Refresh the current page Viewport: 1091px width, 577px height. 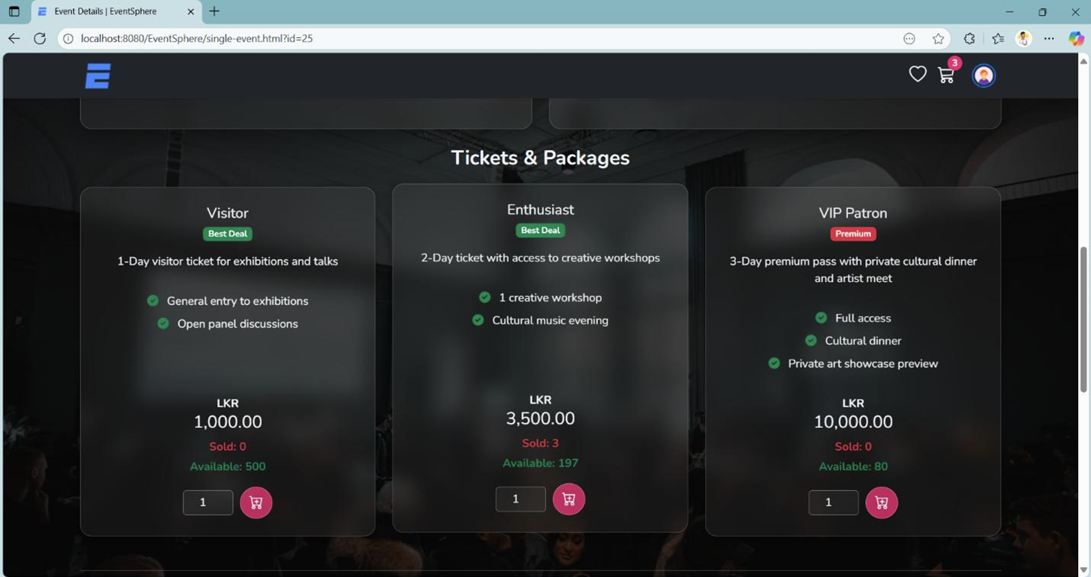point(40,39)
